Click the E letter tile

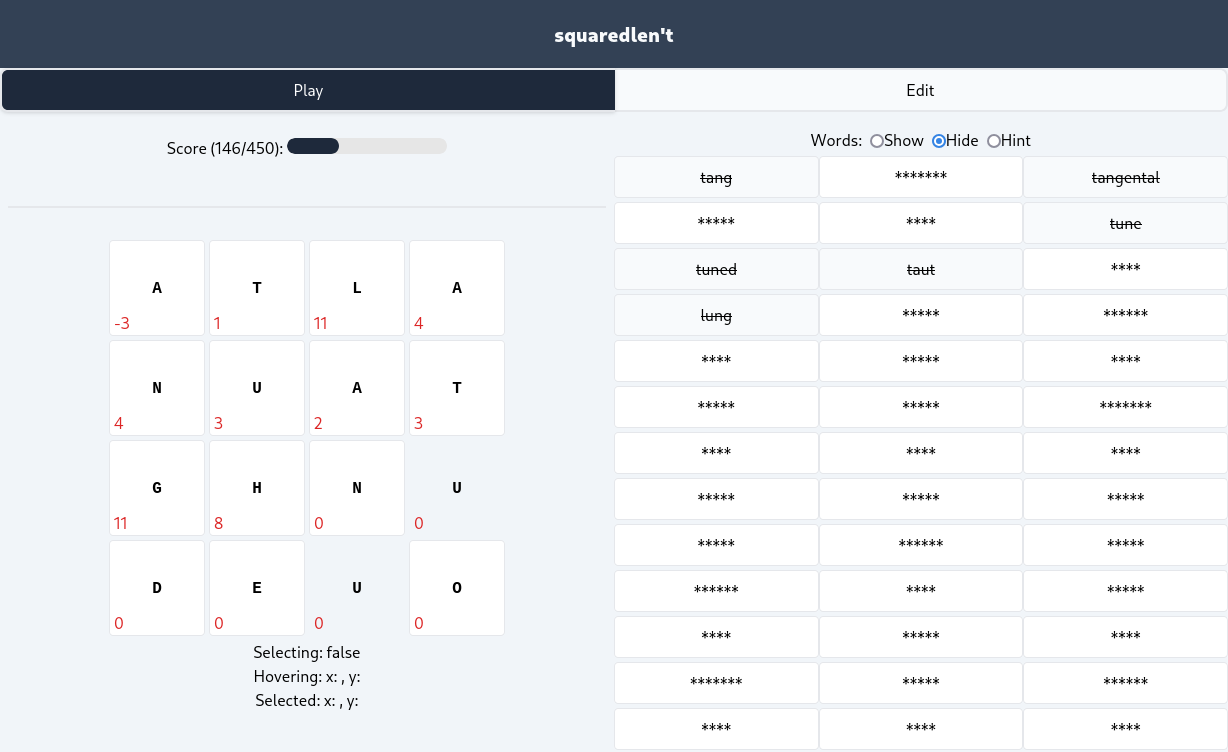[257, 588]
